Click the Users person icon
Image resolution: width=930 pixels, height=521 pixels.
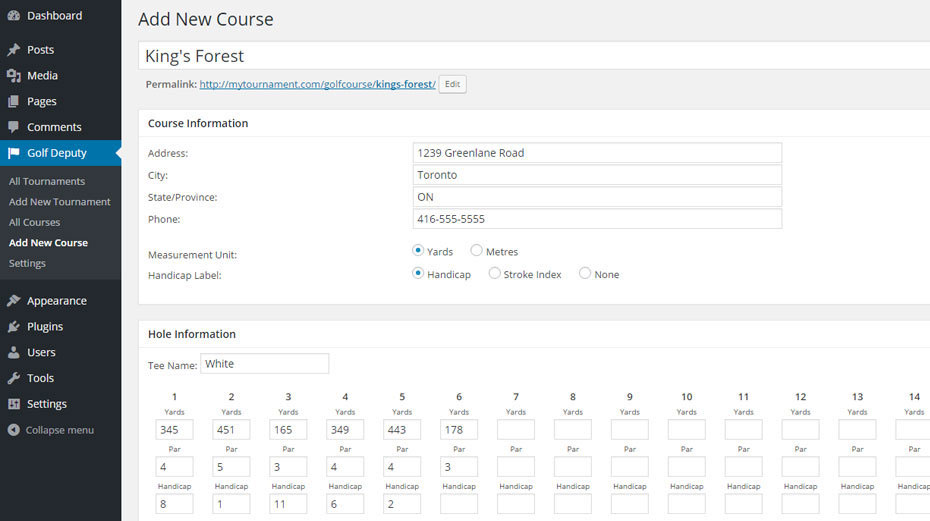click(14, 352)
